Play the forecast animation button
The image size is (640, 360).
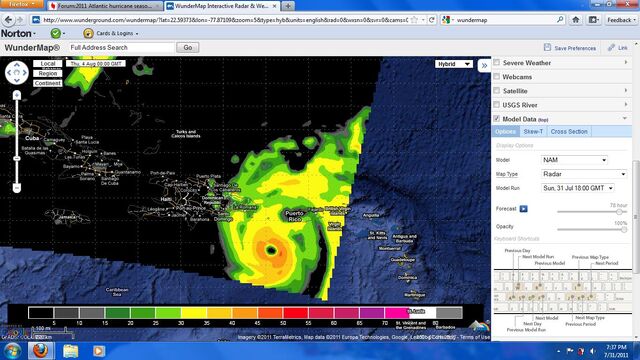pos(523,209)
